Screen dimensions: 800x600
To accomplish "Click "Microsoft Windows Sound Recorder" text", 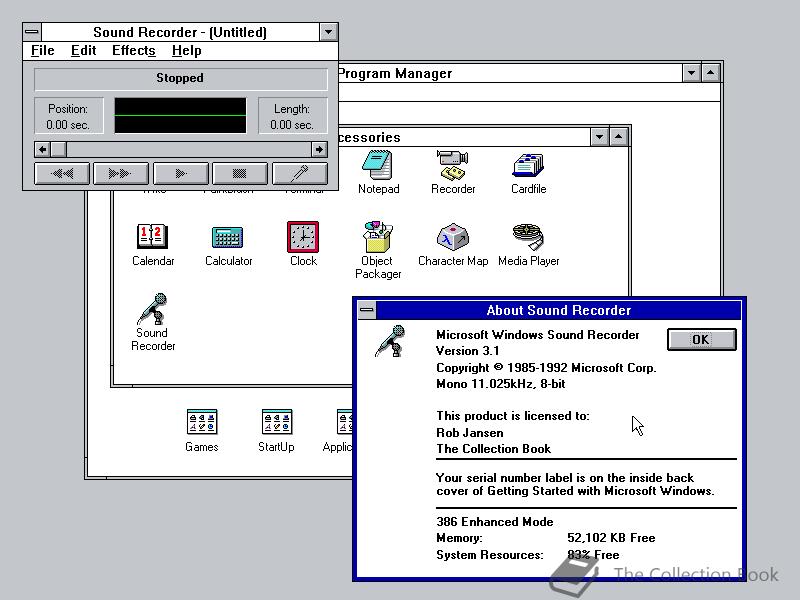I will coord(537,335).
